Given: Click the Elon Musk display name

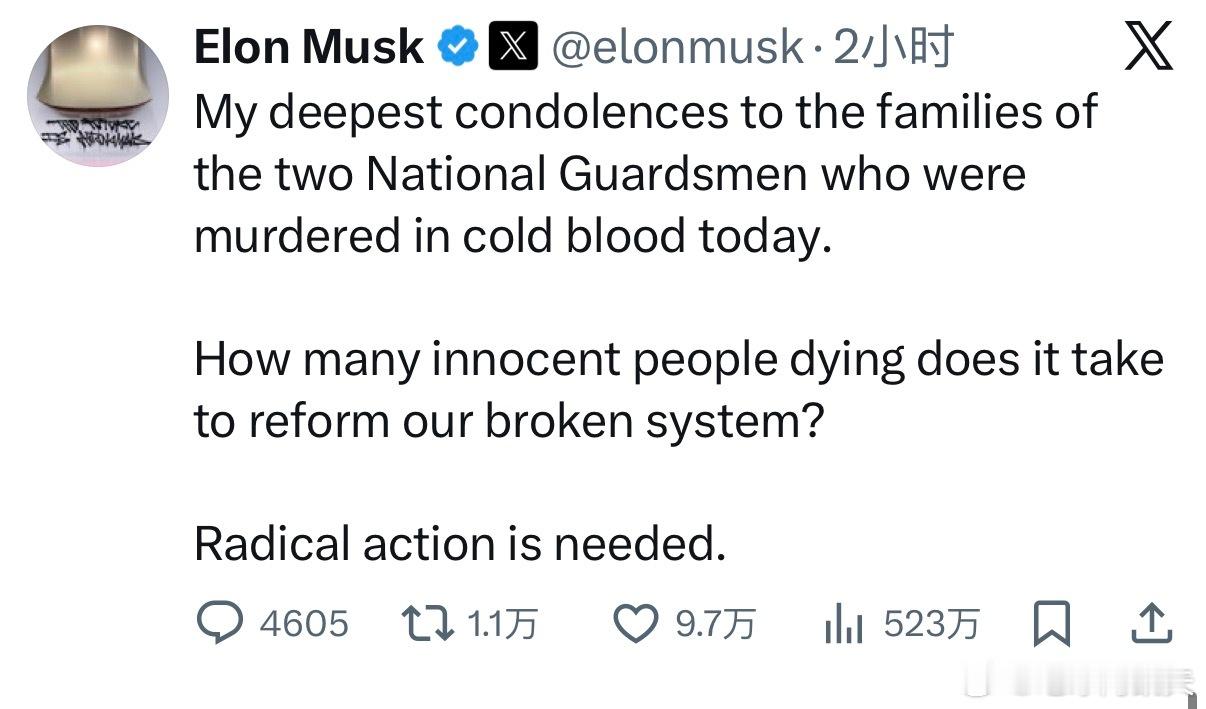Looking at the screenshot, I should tap(308, 47).
